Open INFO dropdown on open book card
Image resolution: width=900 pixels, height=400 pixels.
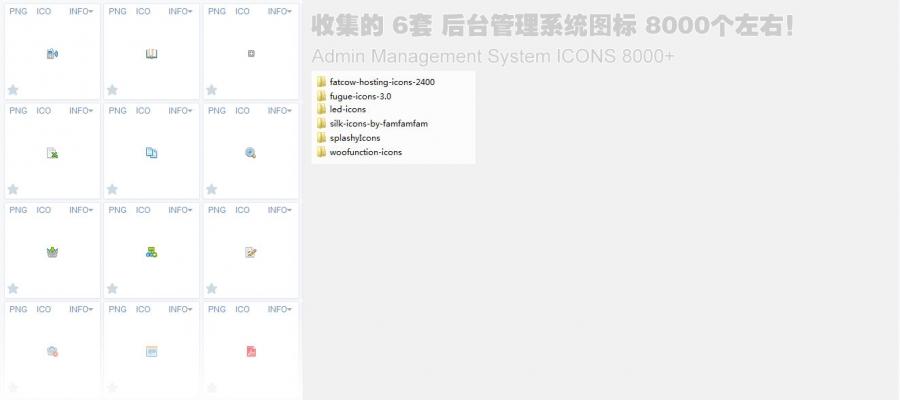[180, 11]
